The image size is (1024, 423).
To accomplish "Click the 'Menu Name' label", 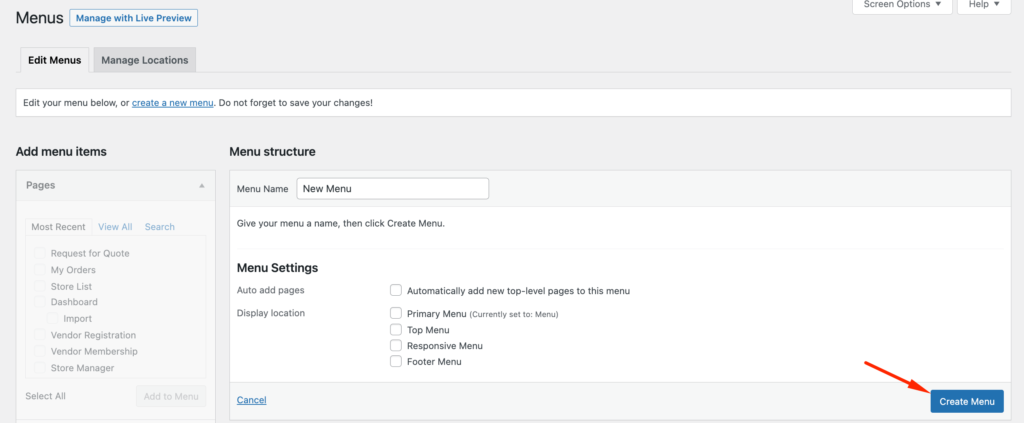I will click(262, 189).
